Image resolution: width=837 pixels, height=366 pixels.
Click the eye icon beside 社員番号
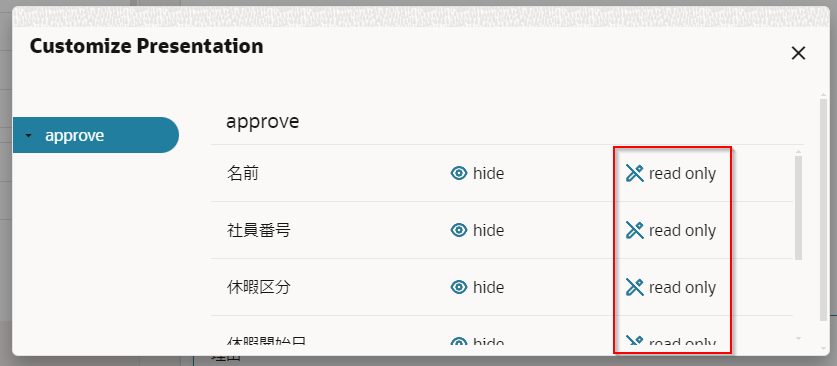coord(459,230)
